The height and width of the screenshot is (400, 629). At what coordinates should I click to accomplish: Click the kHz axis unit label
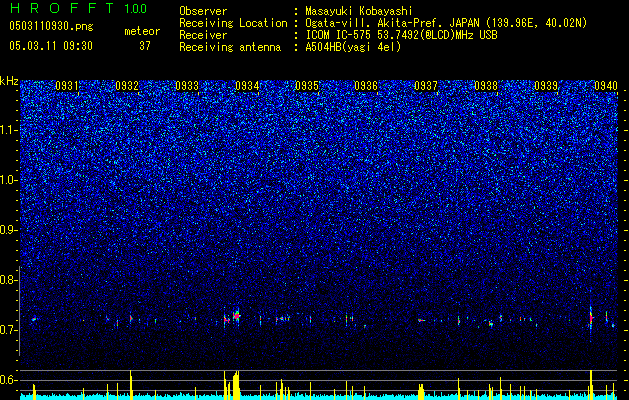(9, 81)
